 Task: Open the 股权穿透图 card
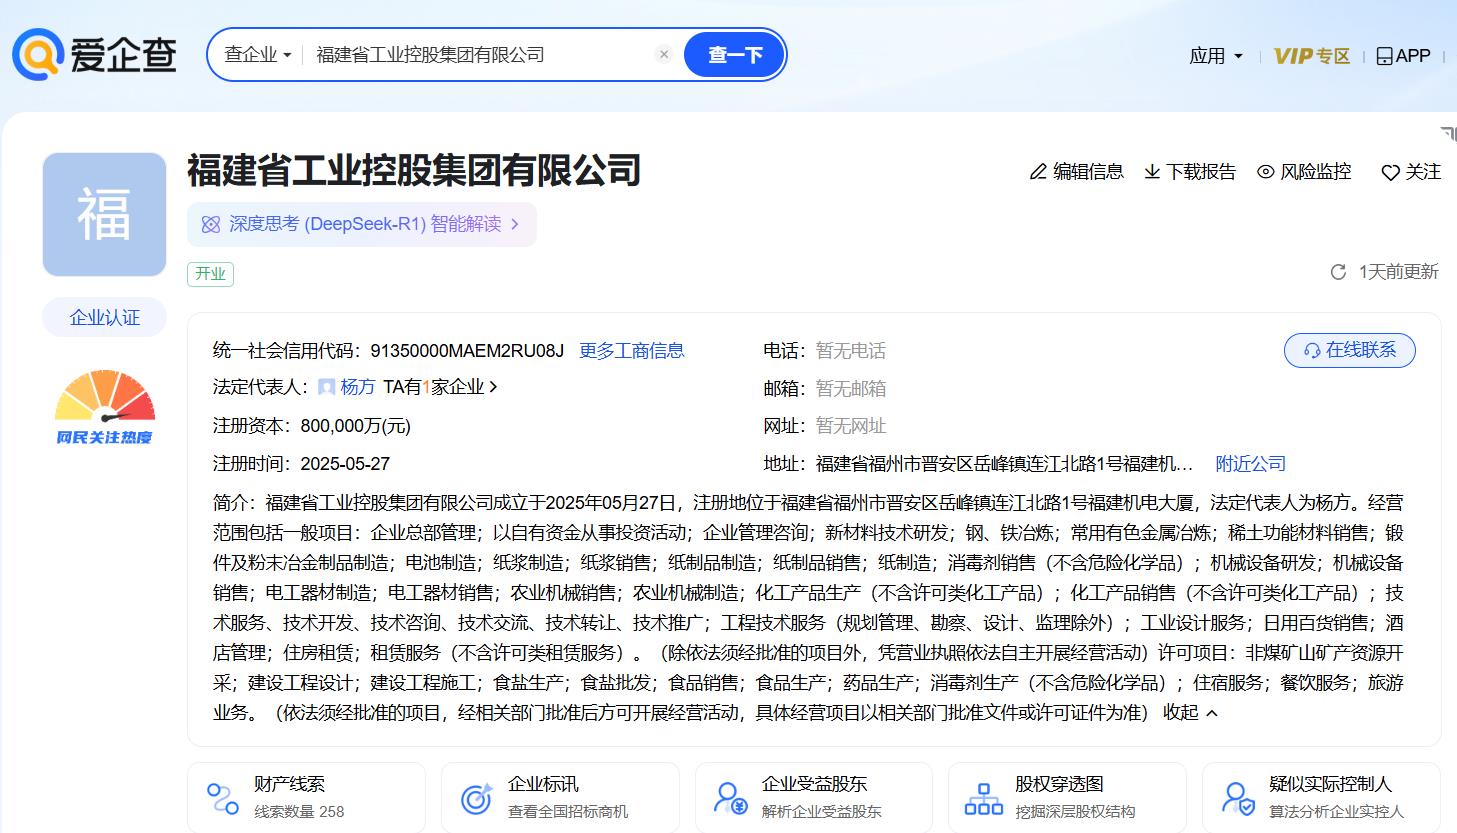[1067, 797]
